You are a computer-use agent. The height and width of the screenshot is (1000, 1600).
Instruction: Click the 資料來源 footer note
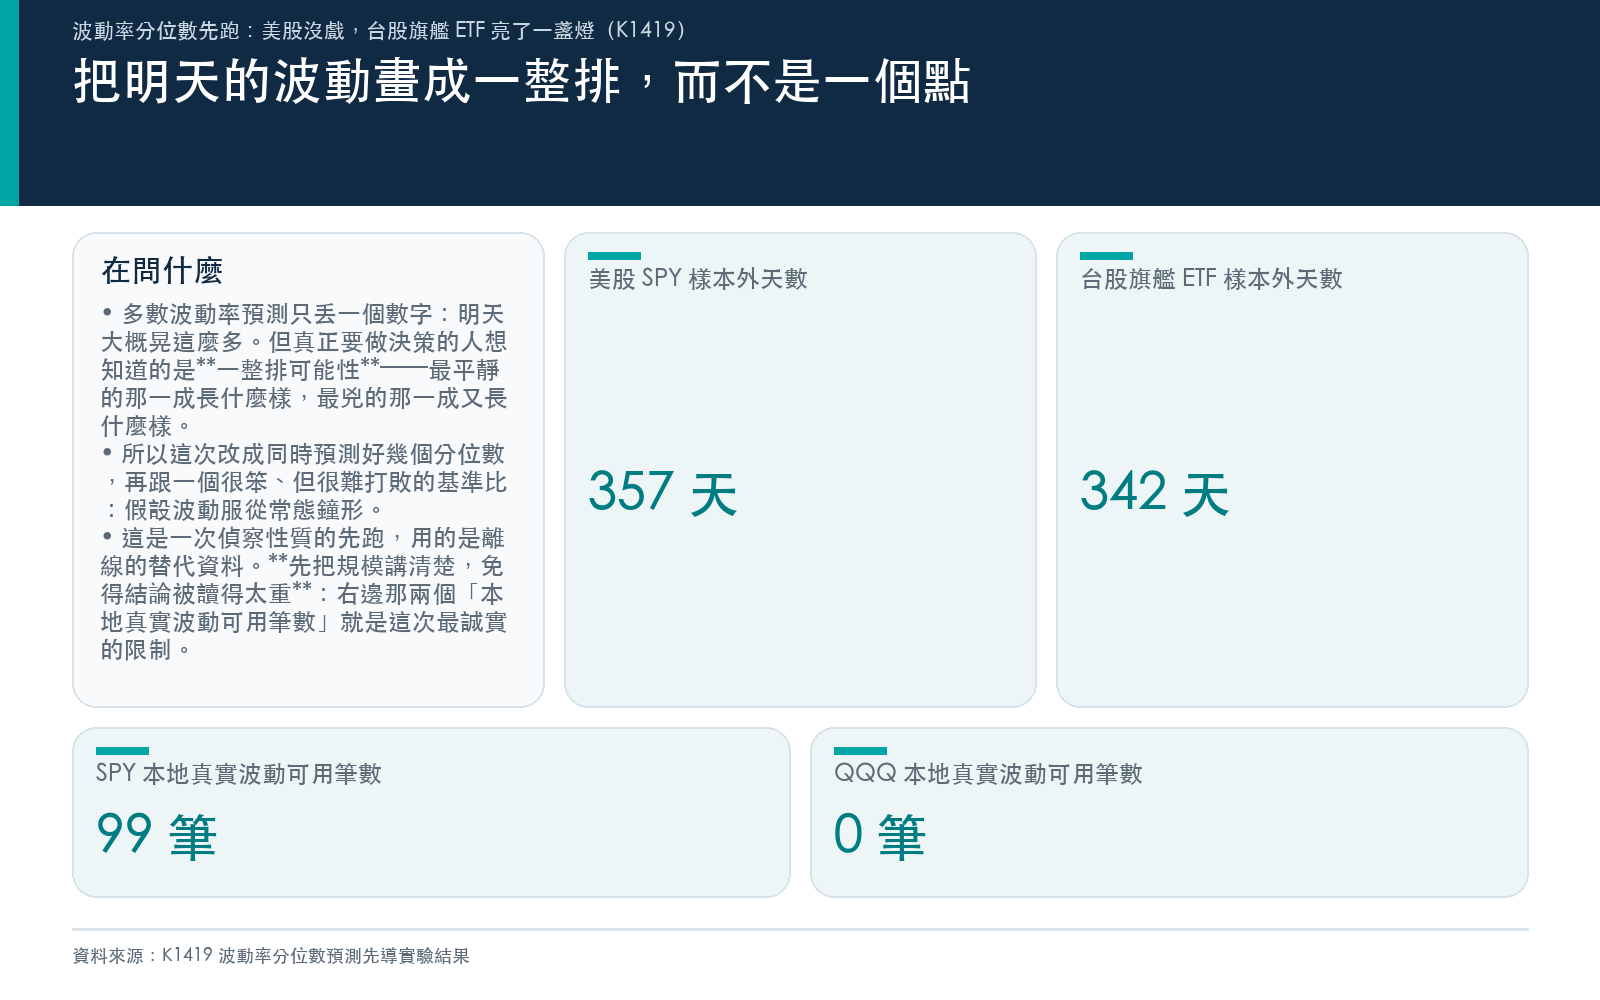click(x=271, y=956)
